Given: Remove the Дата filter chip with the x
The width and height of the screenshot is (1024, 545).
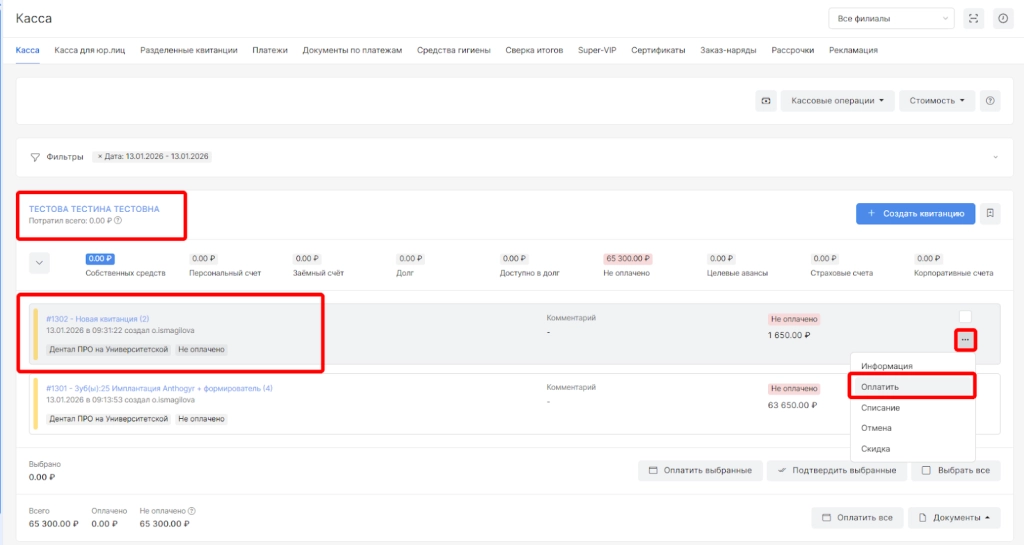Looking at the screenshot, I should 100,157.
